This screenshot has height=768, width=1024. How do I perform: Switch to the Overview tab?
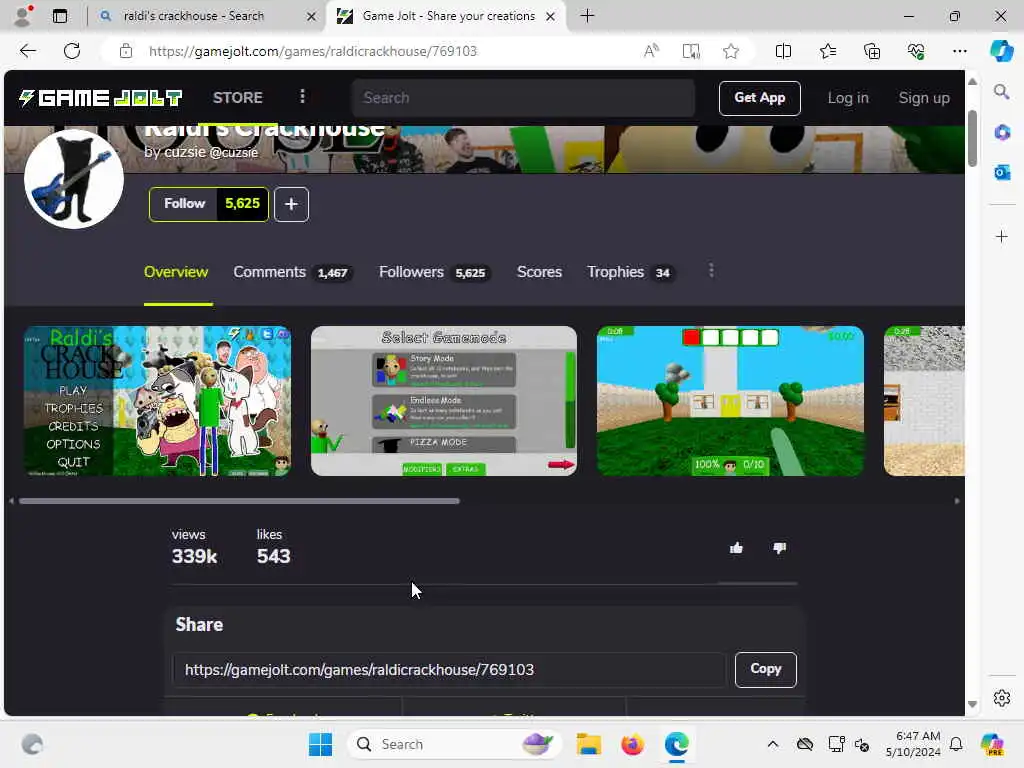pyautogui.click(x=176, y=272)
